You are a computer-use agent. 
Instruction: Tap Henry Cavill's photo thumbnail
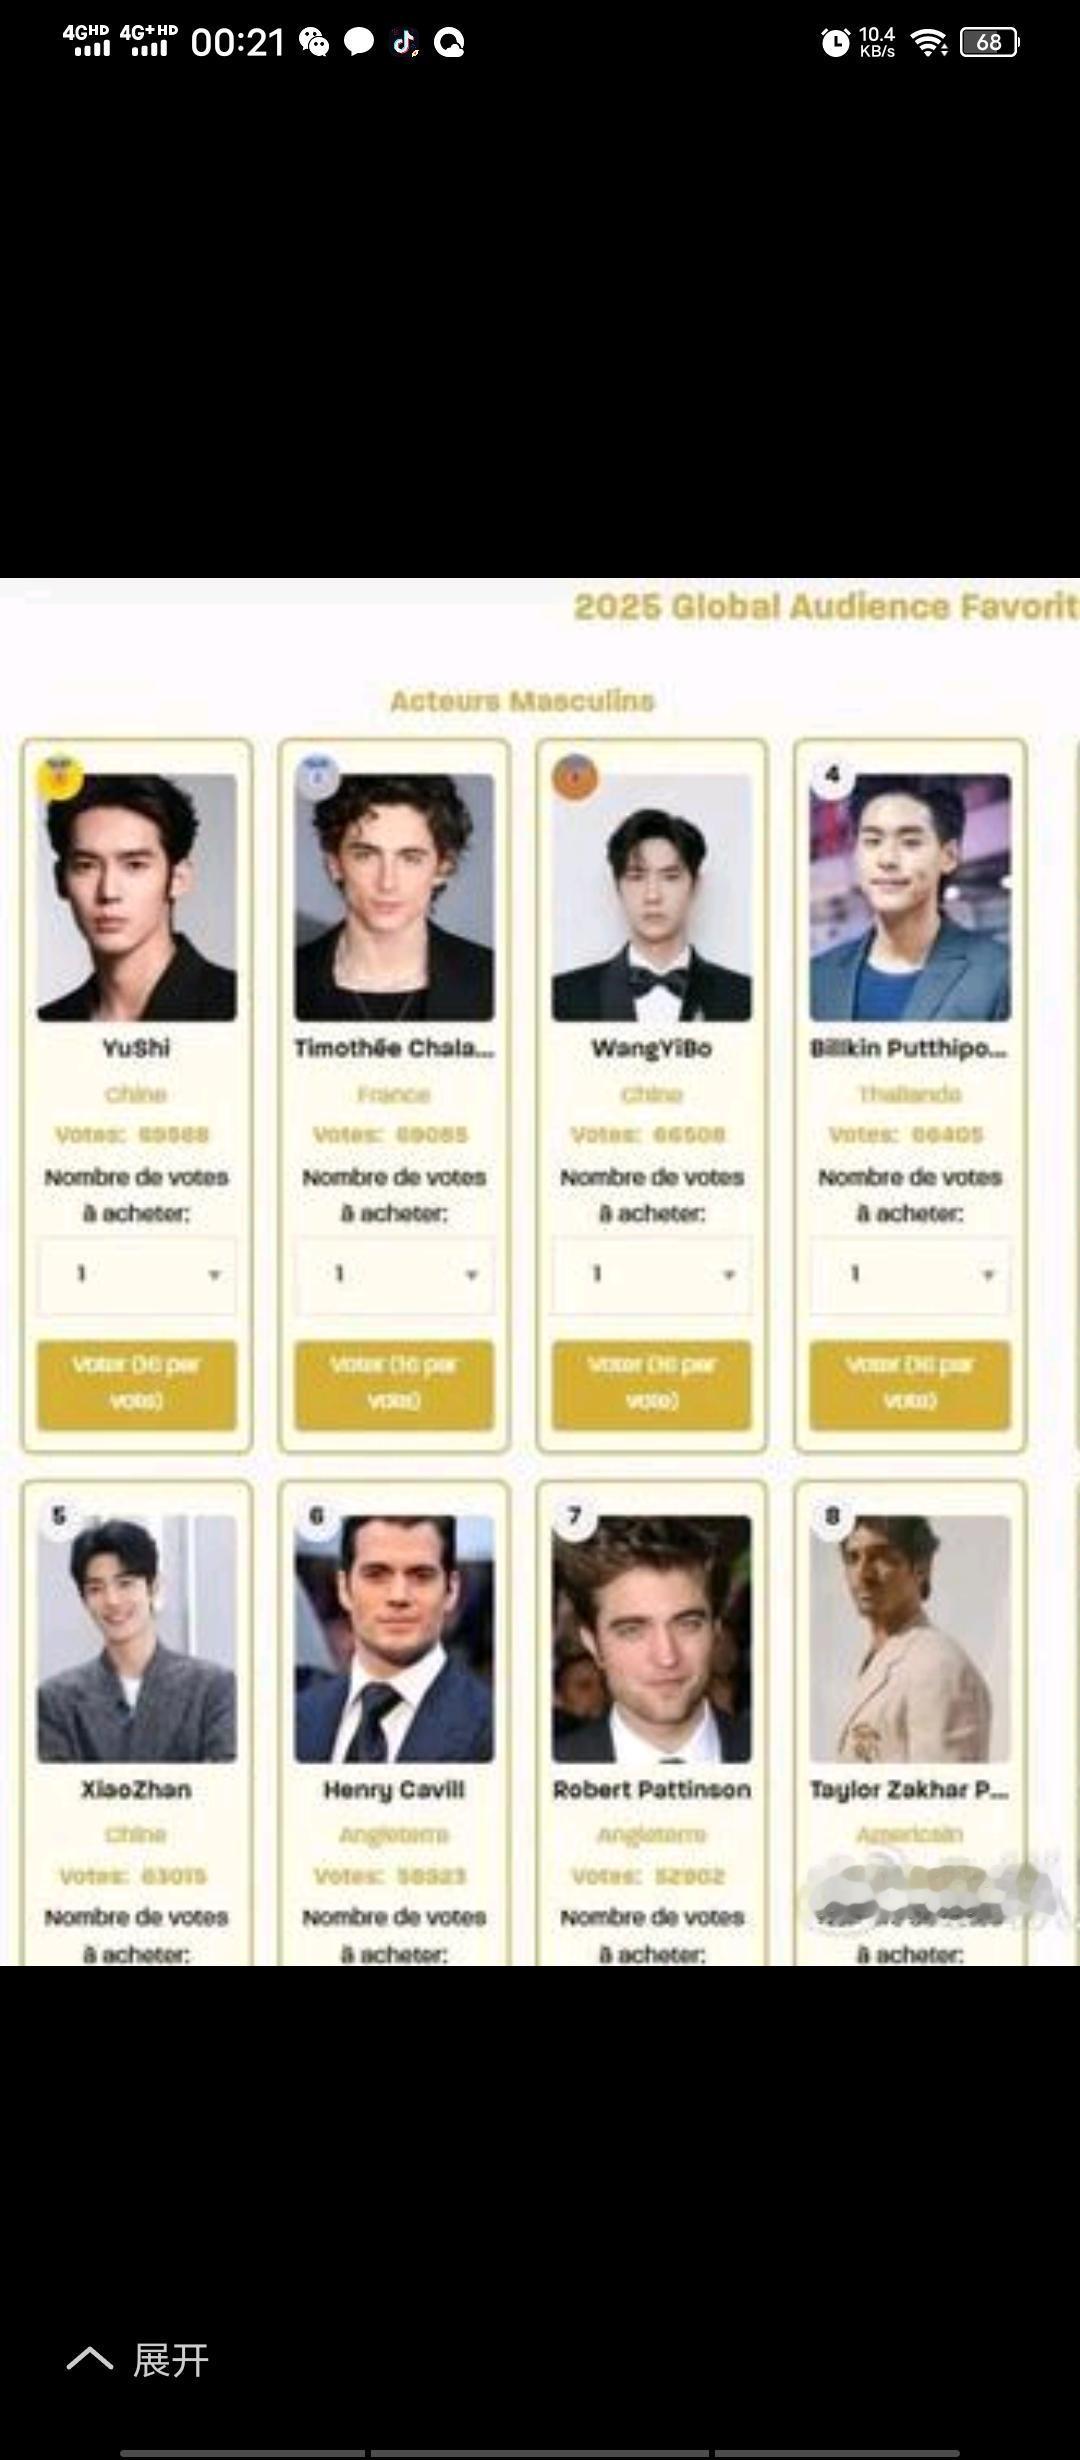coord(394,1638)
